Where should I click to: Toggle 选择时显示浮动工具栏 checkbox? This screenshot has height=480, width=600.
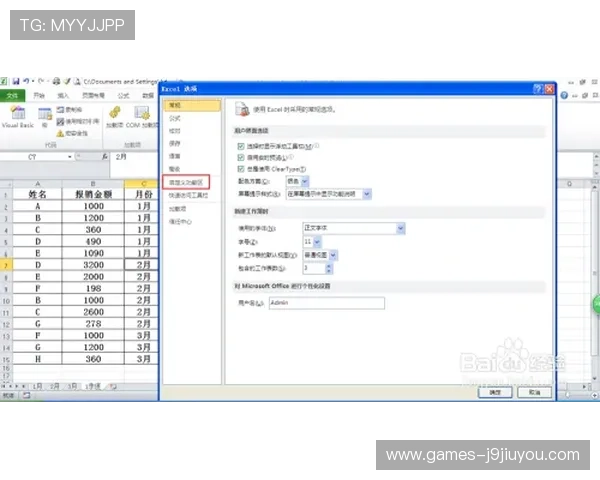click(x=241, y=145)
